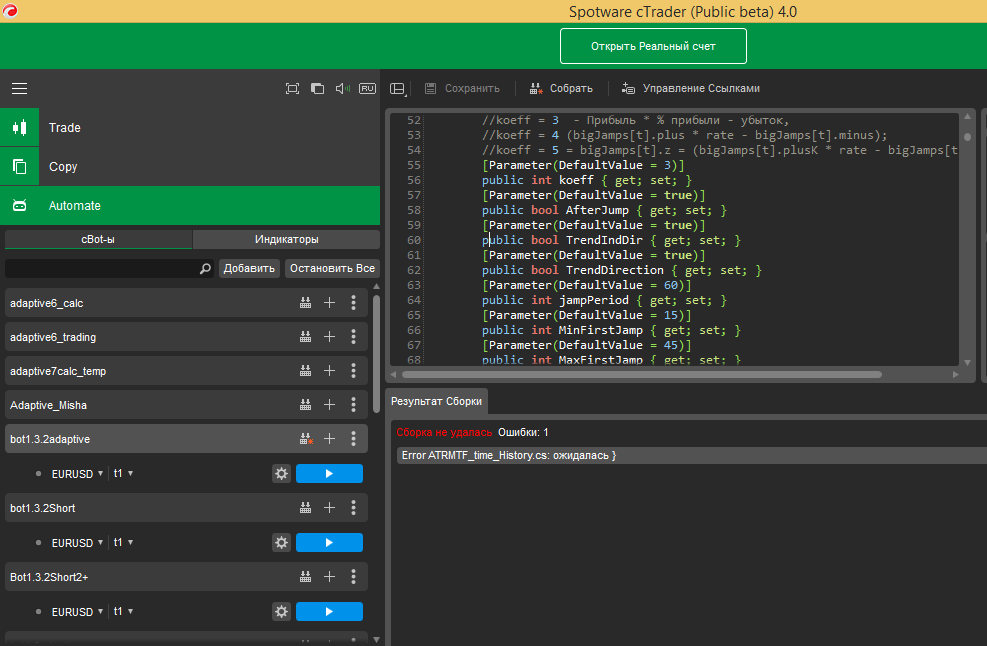Click the Сохранить save button
This screenshot has height=646, width=987.
pyautogui.click(x=463, y=89)
